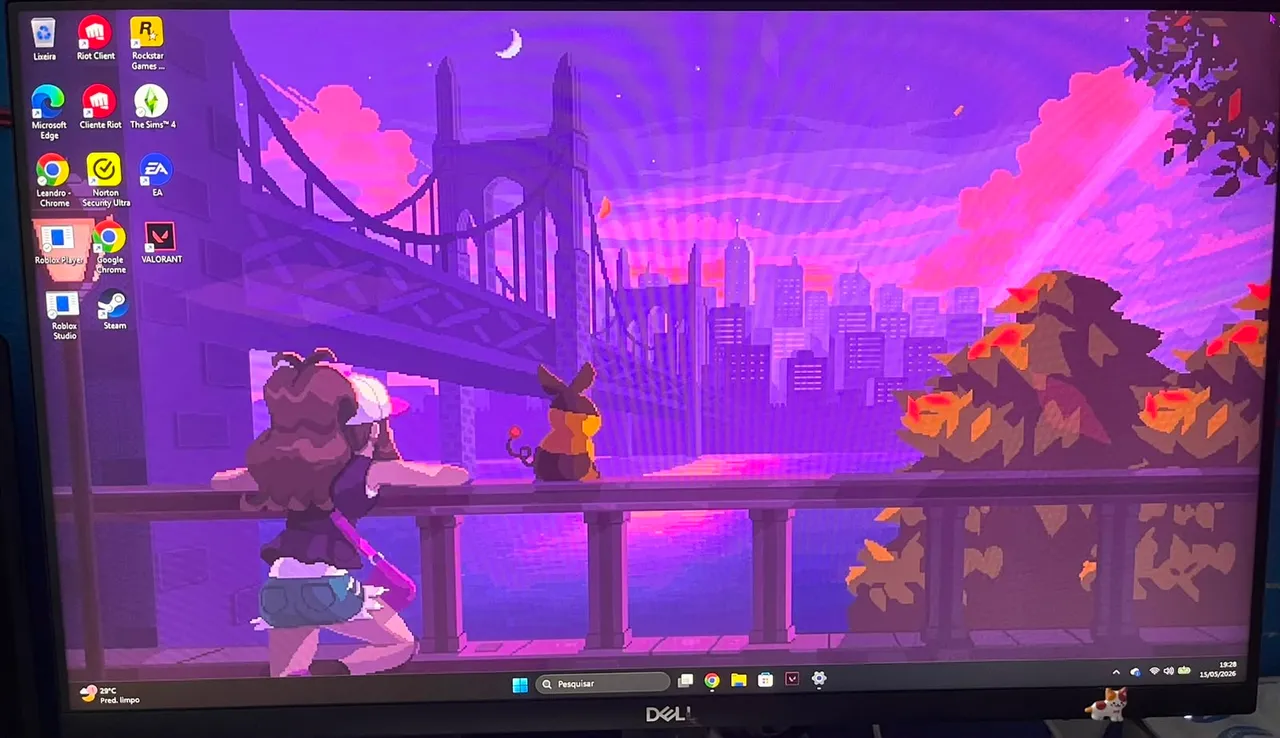Open Microsoft Store from the taskbar
This screenshot has width=1280, height=738.
pos(765,680)
